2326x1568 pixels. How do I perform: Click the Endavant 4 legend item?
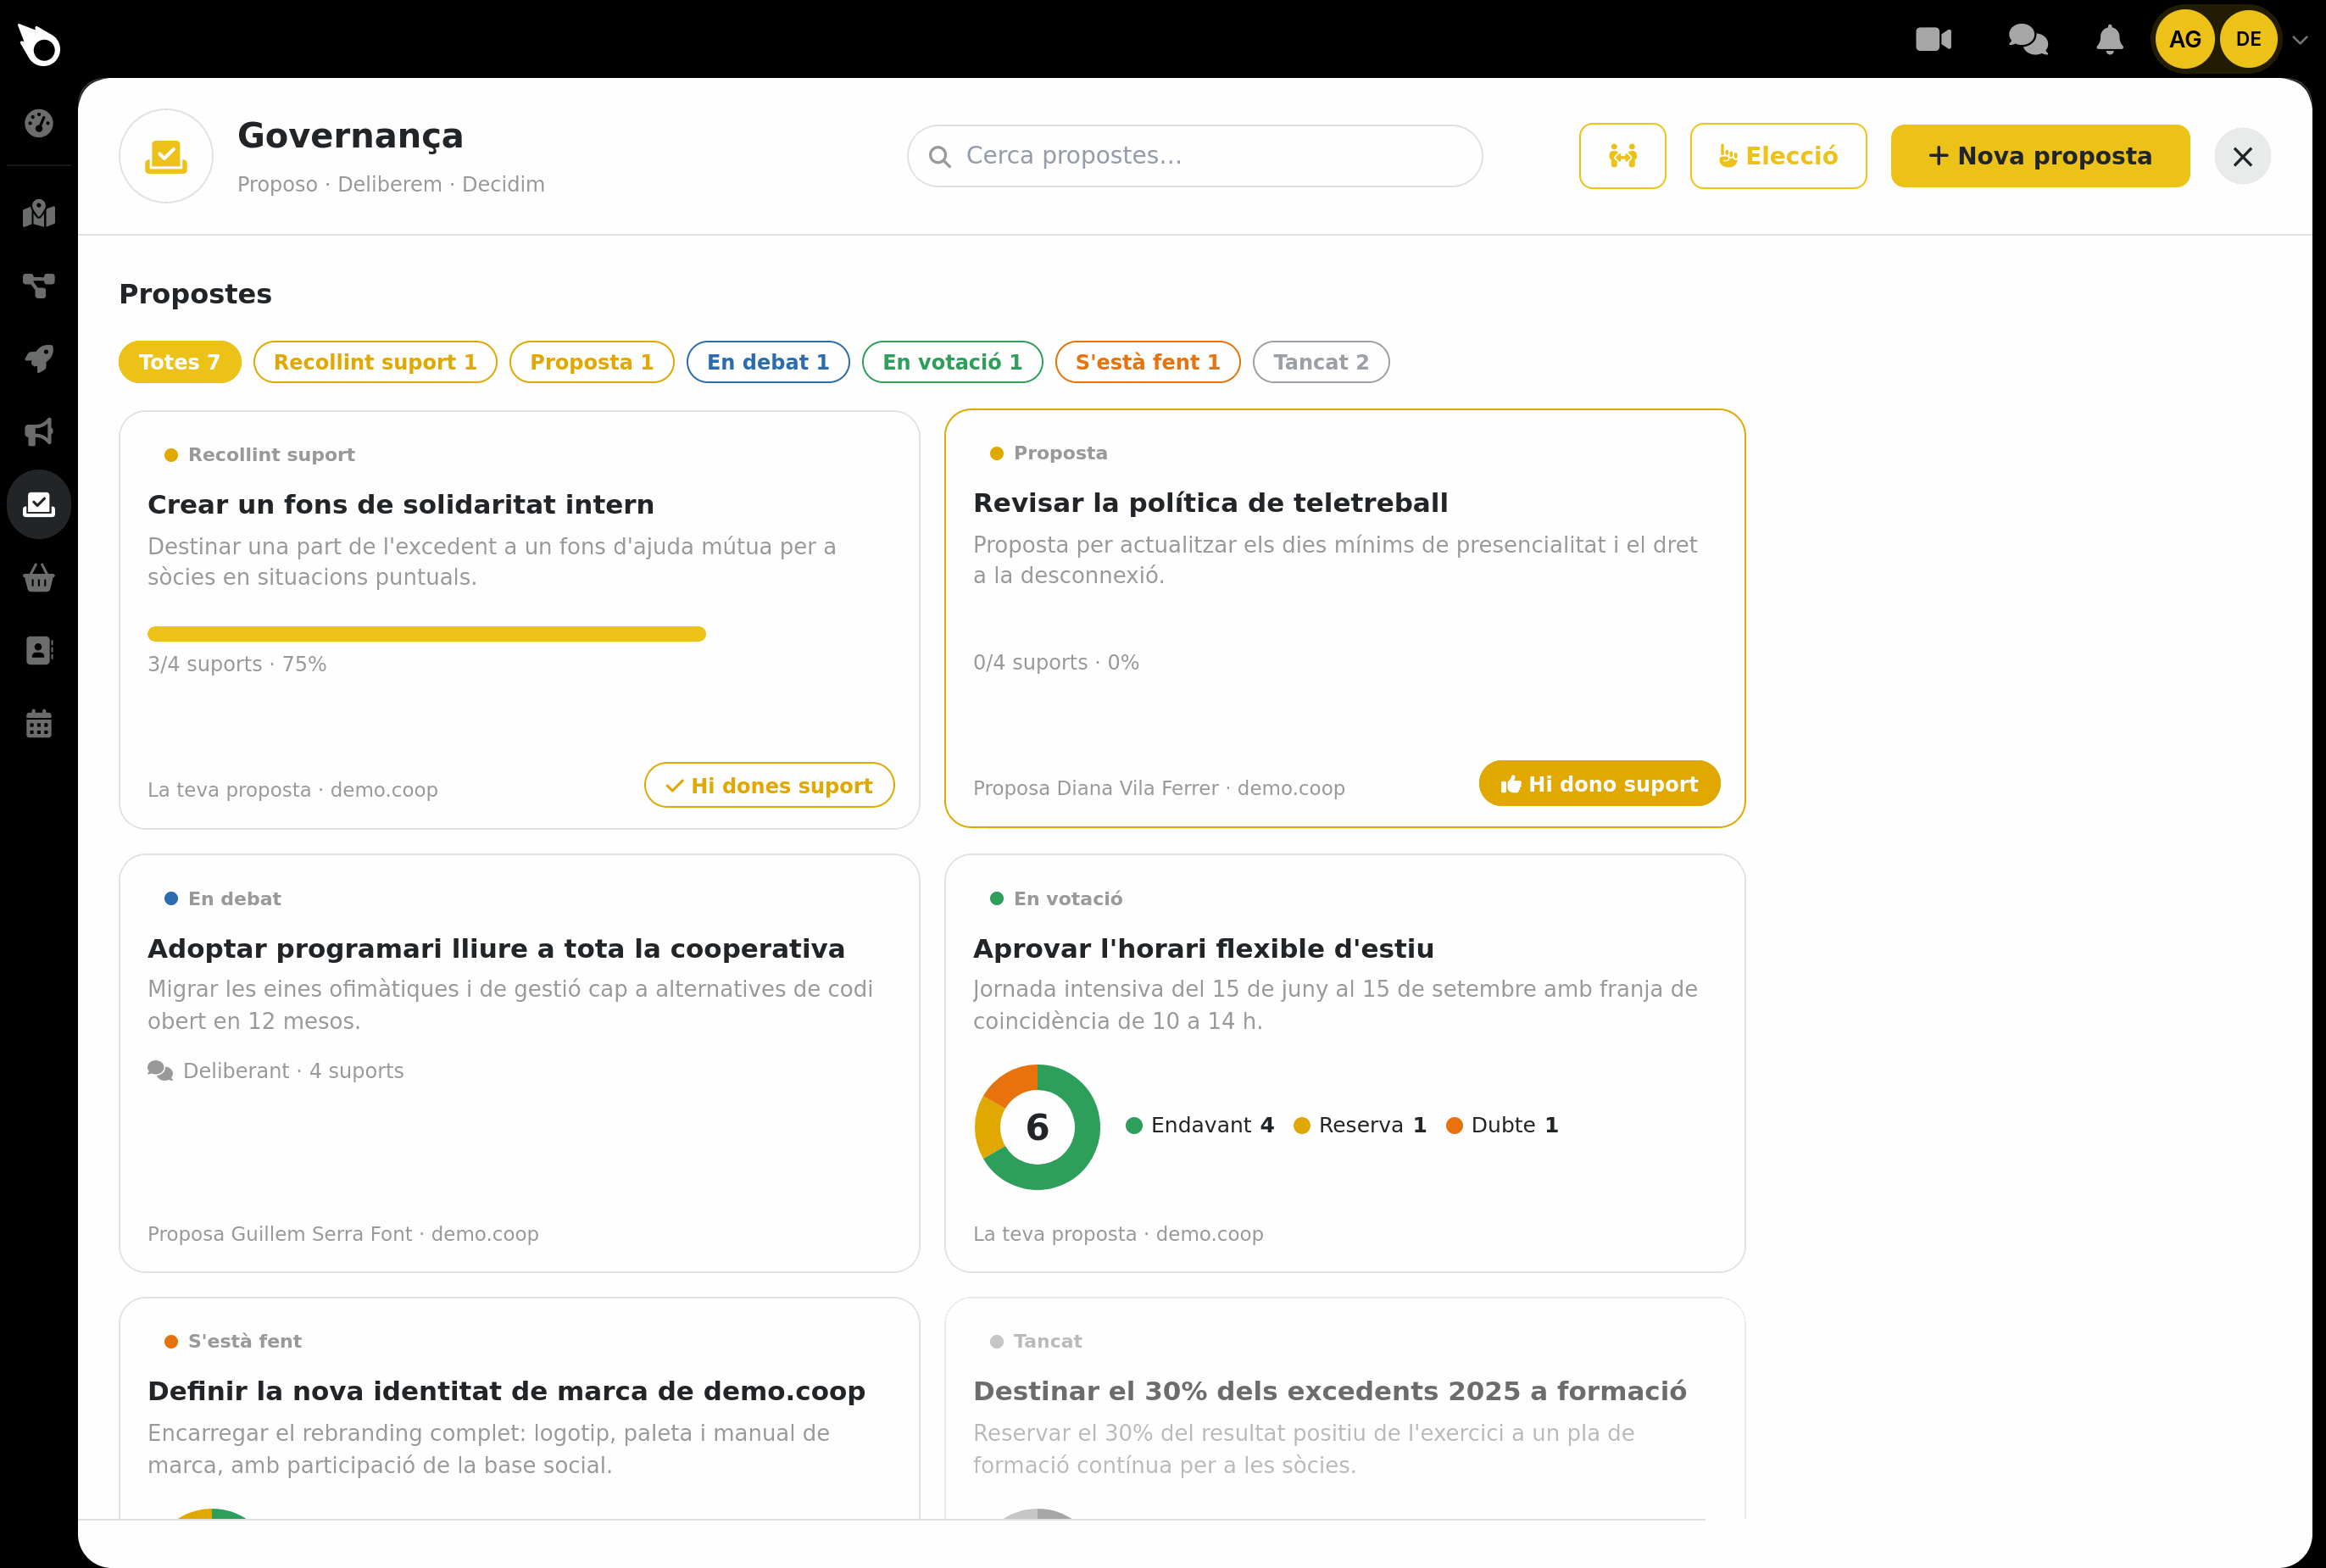click(1199, 1125)
